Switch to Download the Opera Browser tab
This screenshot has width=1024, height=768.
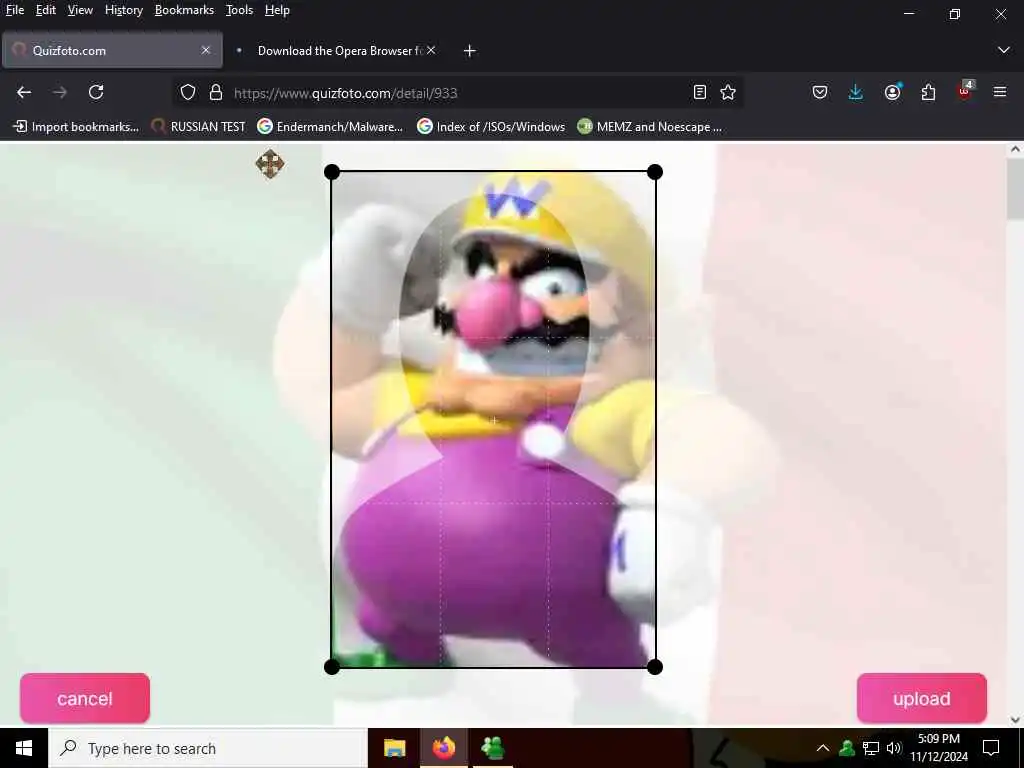click(x=333, y=50)
